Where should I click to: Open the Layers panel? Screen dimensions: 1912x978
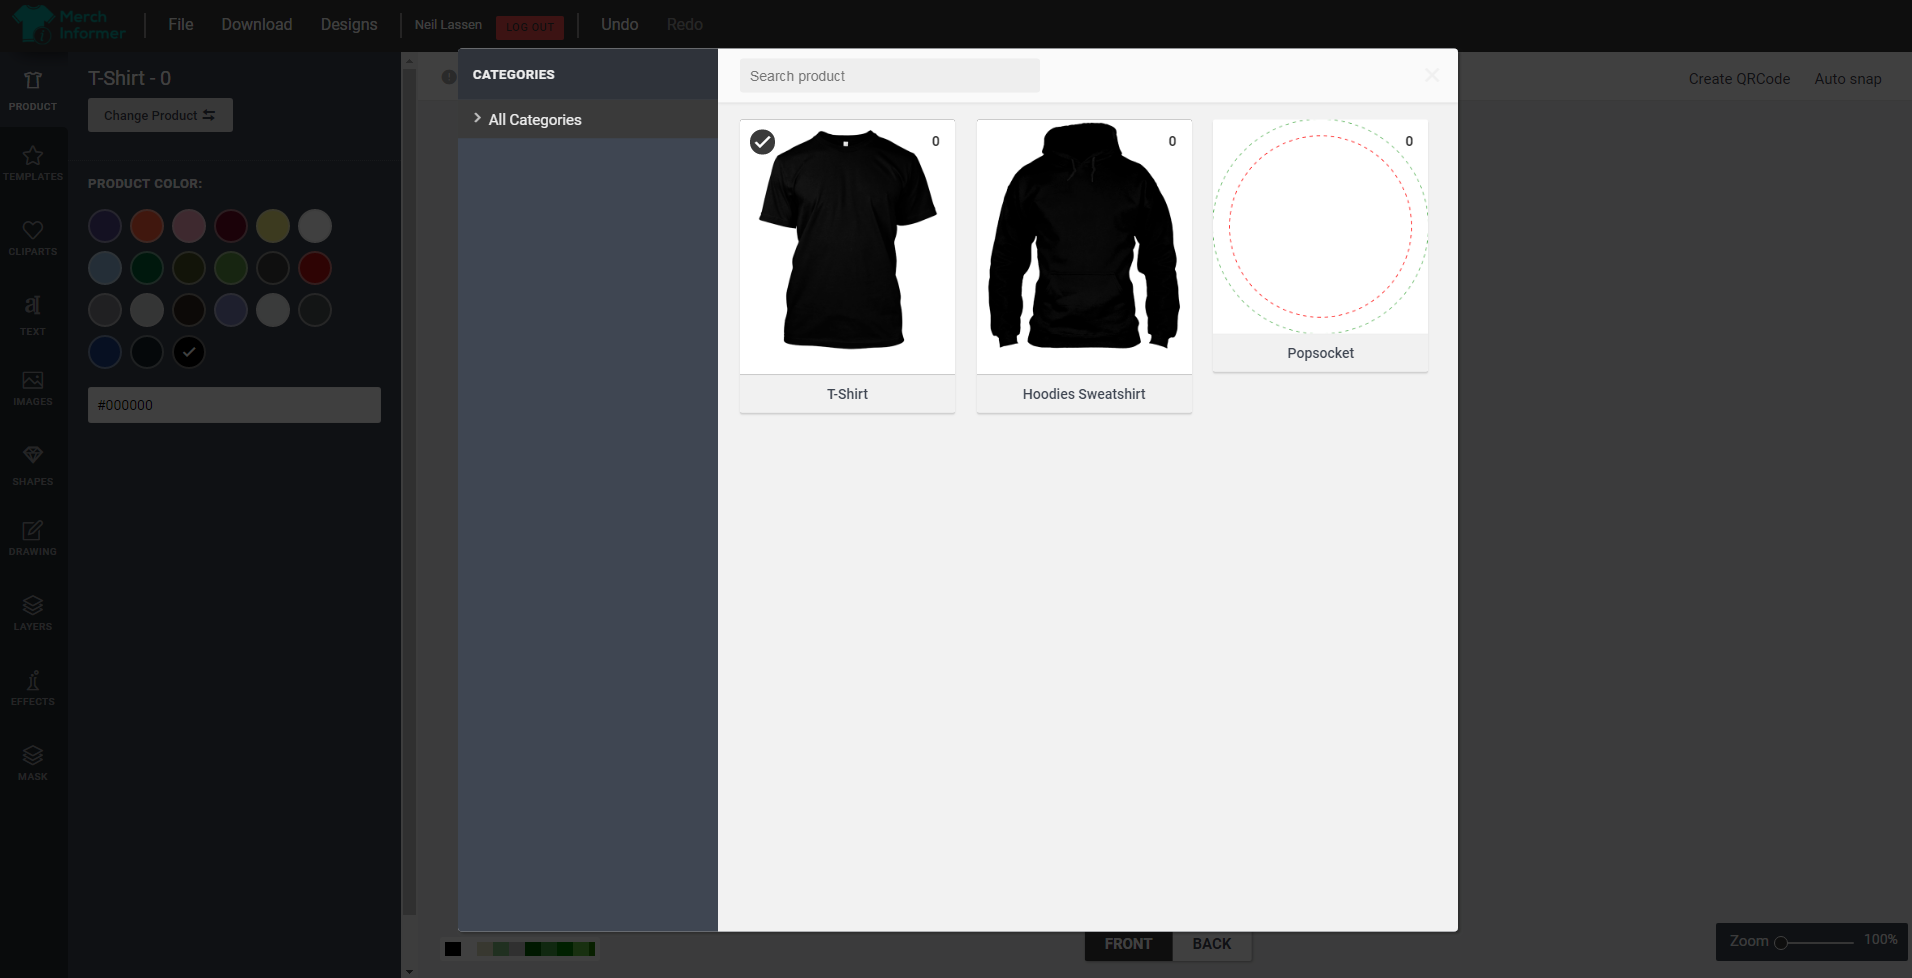tap(33, 613)
